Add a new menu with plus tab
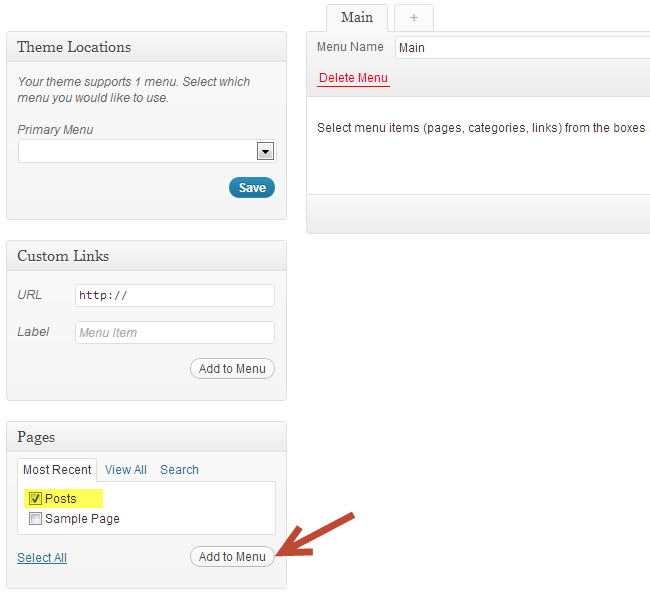The width and height of the screenshot is (650, 596). [414, 17]
